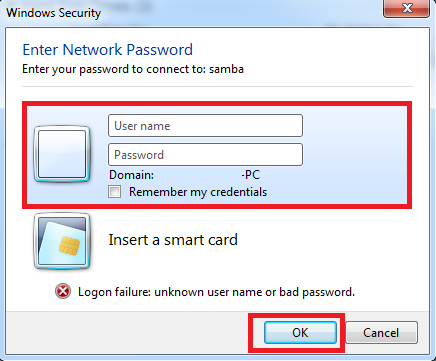Click the red logon failure error icon
436x361 pixels.
(63, 291)
